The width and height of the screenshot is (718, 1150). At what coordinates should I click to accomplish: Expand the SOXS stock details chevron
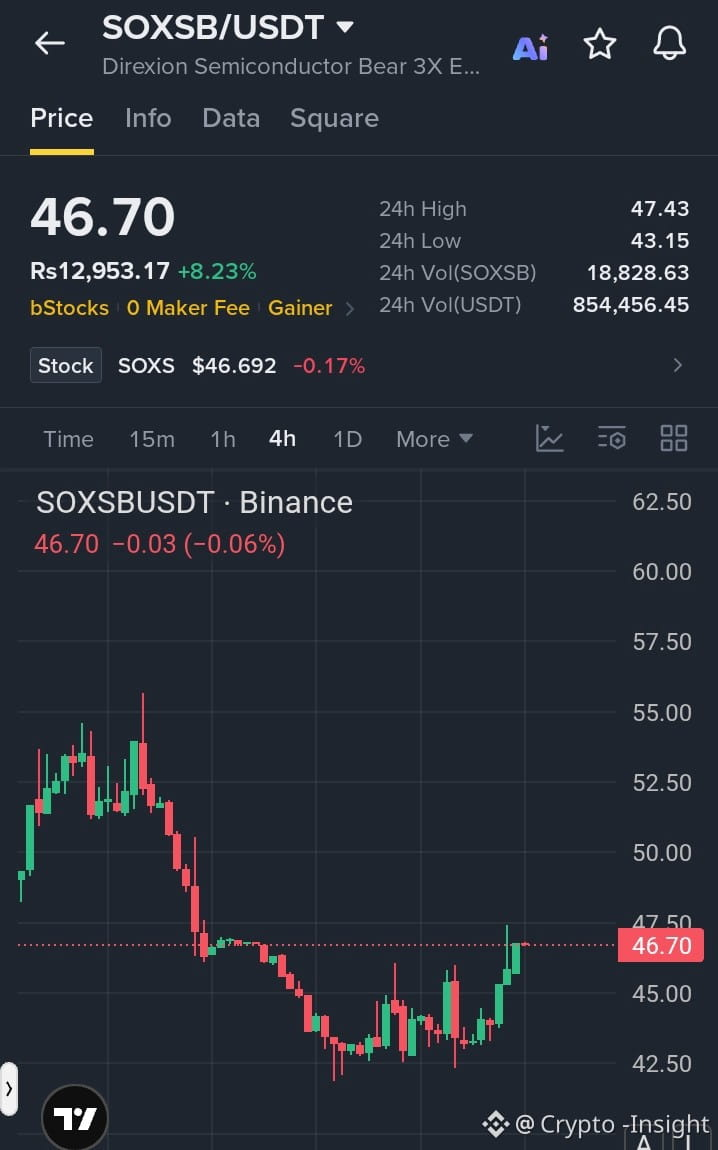[678, 365]
